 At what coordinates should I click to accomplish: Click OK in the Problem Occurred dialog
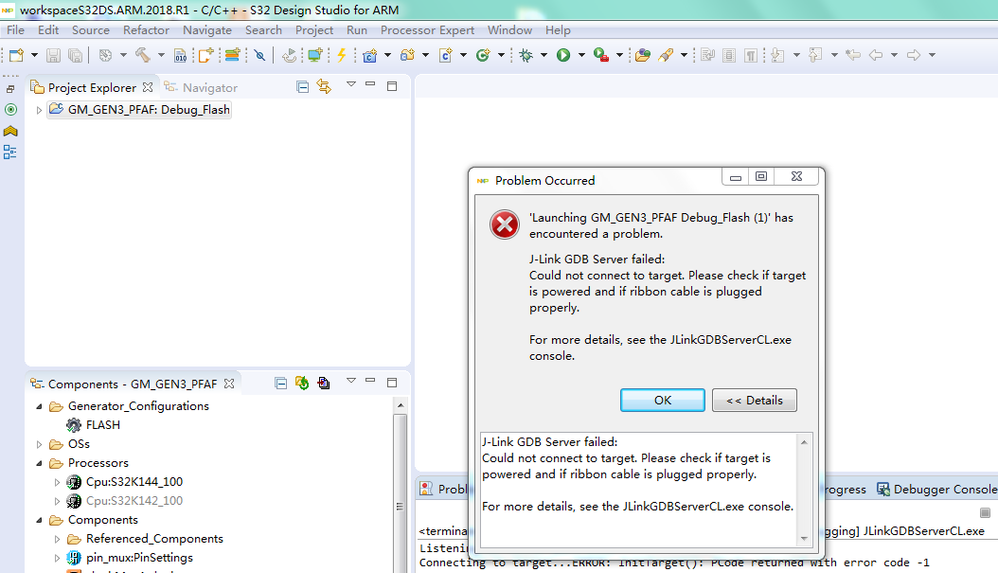coord(663,400)
